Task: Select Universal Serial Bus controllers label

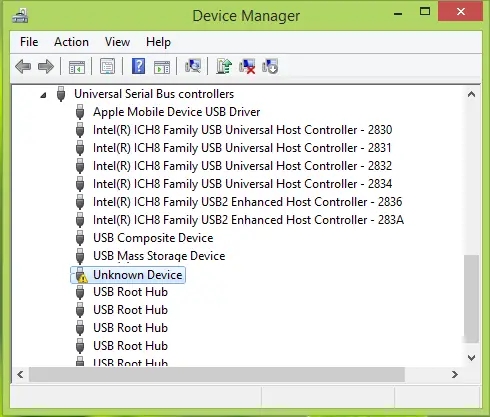Action: click(x=154, y=94)
